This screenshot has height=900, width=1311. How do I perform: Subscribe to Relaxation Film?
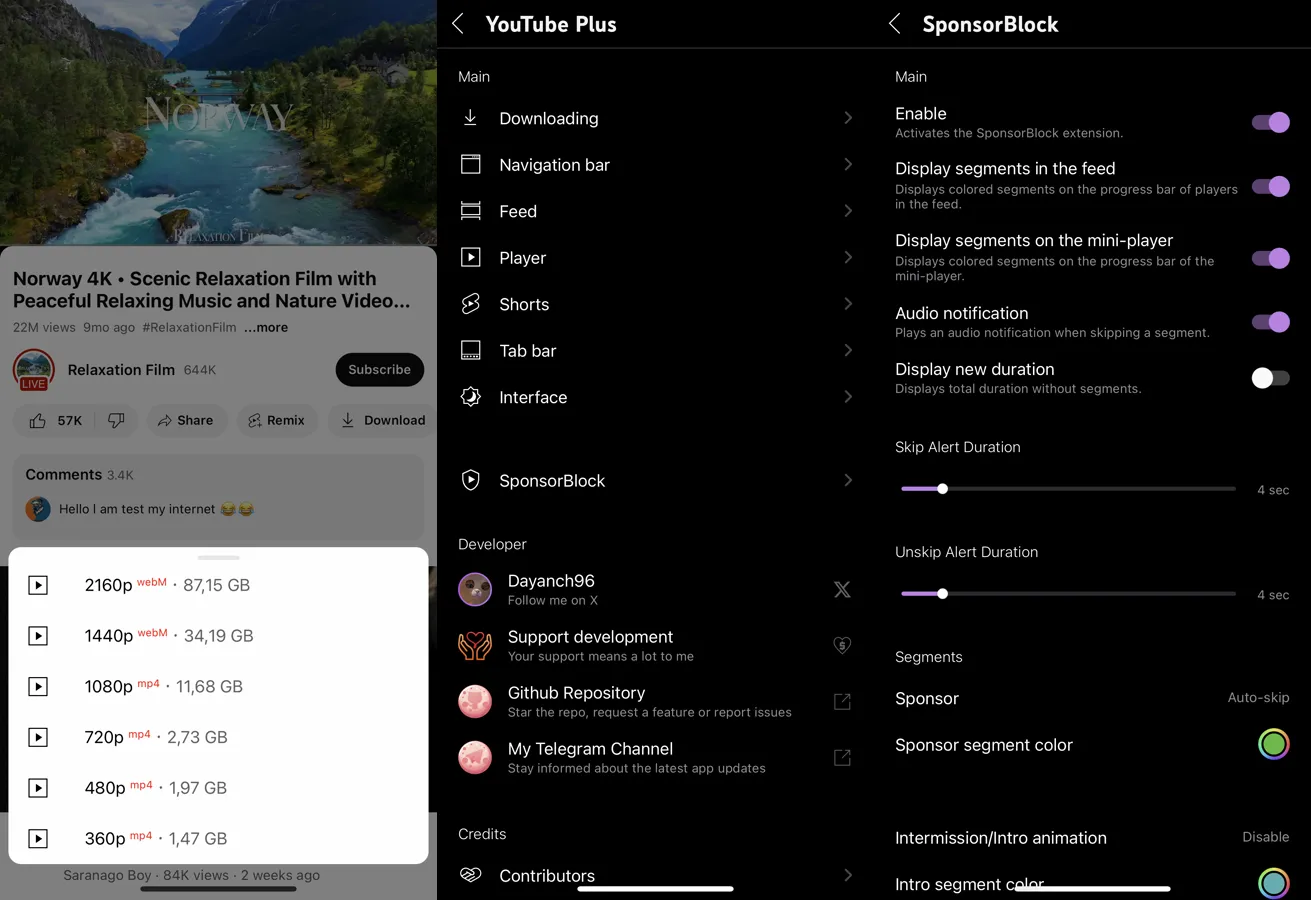coord(379,369)
